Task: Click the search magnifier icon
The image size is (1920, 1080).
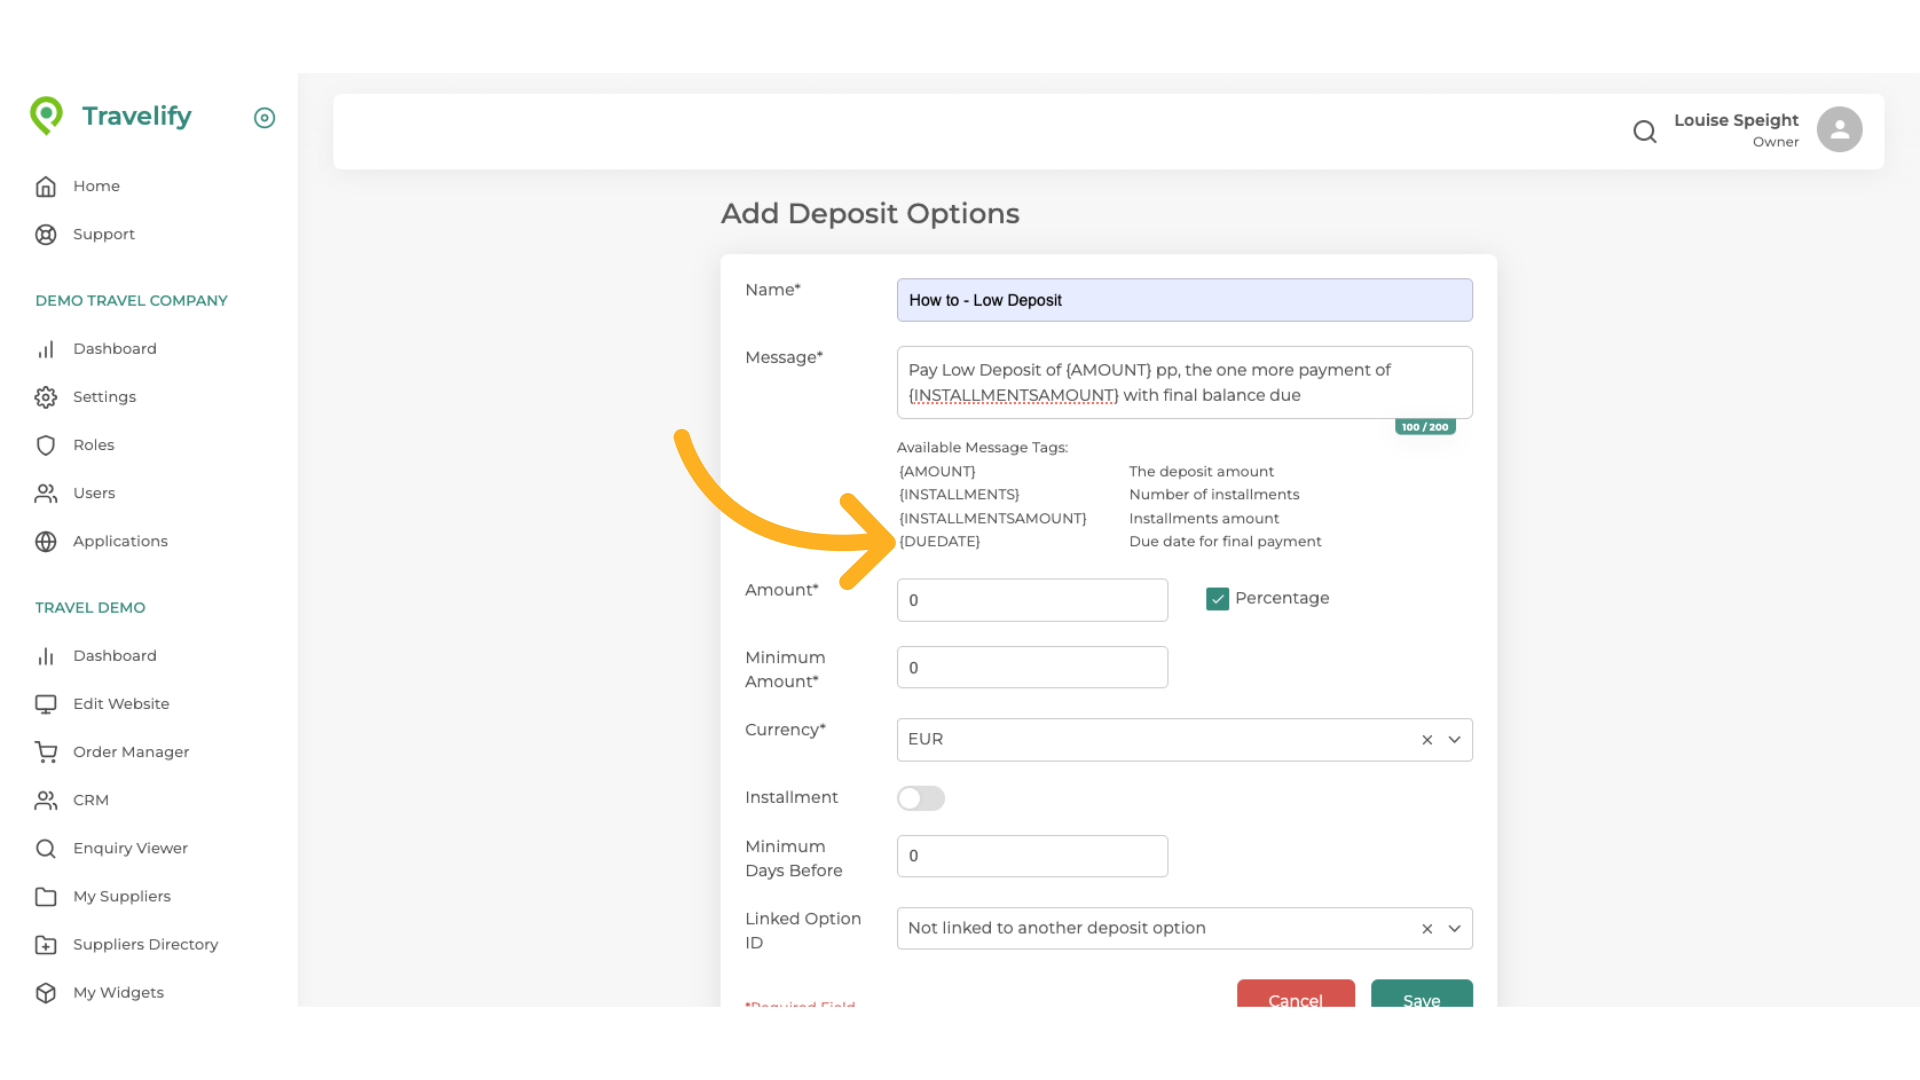Action: tap(1645, 131)
